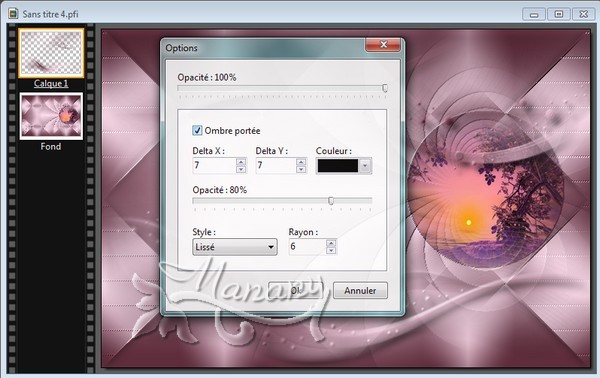This screenshot has width=600, height=378.
Task: Increase Rayon value with up arrow
Action: click(x=331, y=243)
